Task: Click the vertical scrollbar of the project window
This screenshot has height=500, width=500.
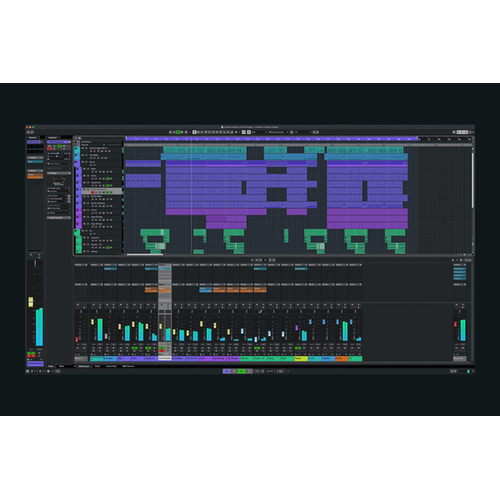Action: pyautogui.click(x=472, y=180)
